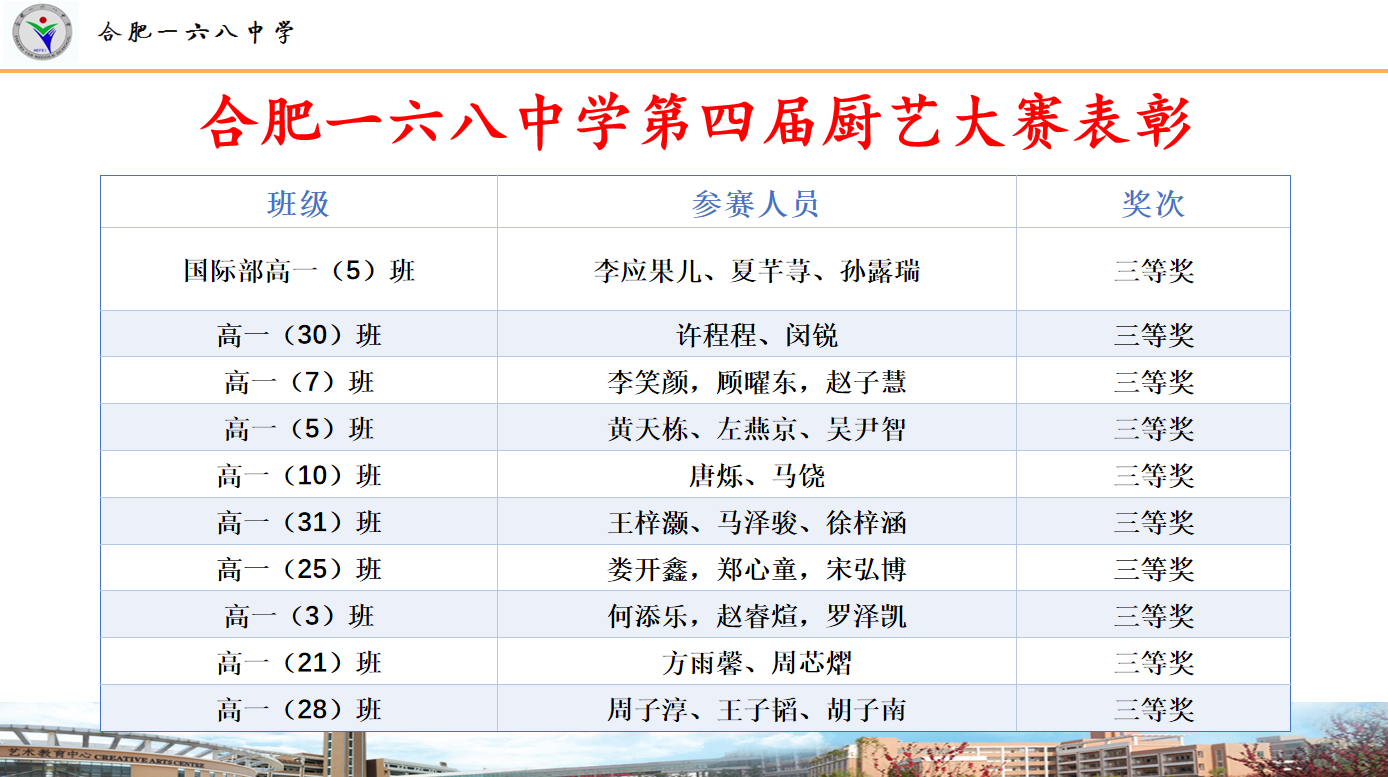Click the 黄天栋、左燕京、吴尹智 cell
Image resolution: width=1388 pixels, height=777 pixels.
coord(756,429)
